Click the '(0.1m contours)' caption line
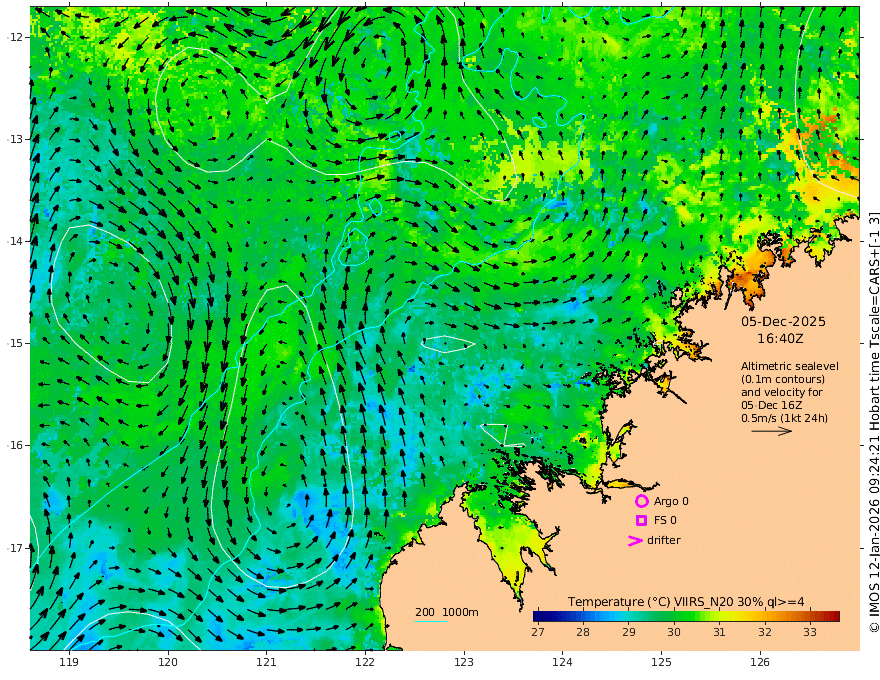 [783, 379]
